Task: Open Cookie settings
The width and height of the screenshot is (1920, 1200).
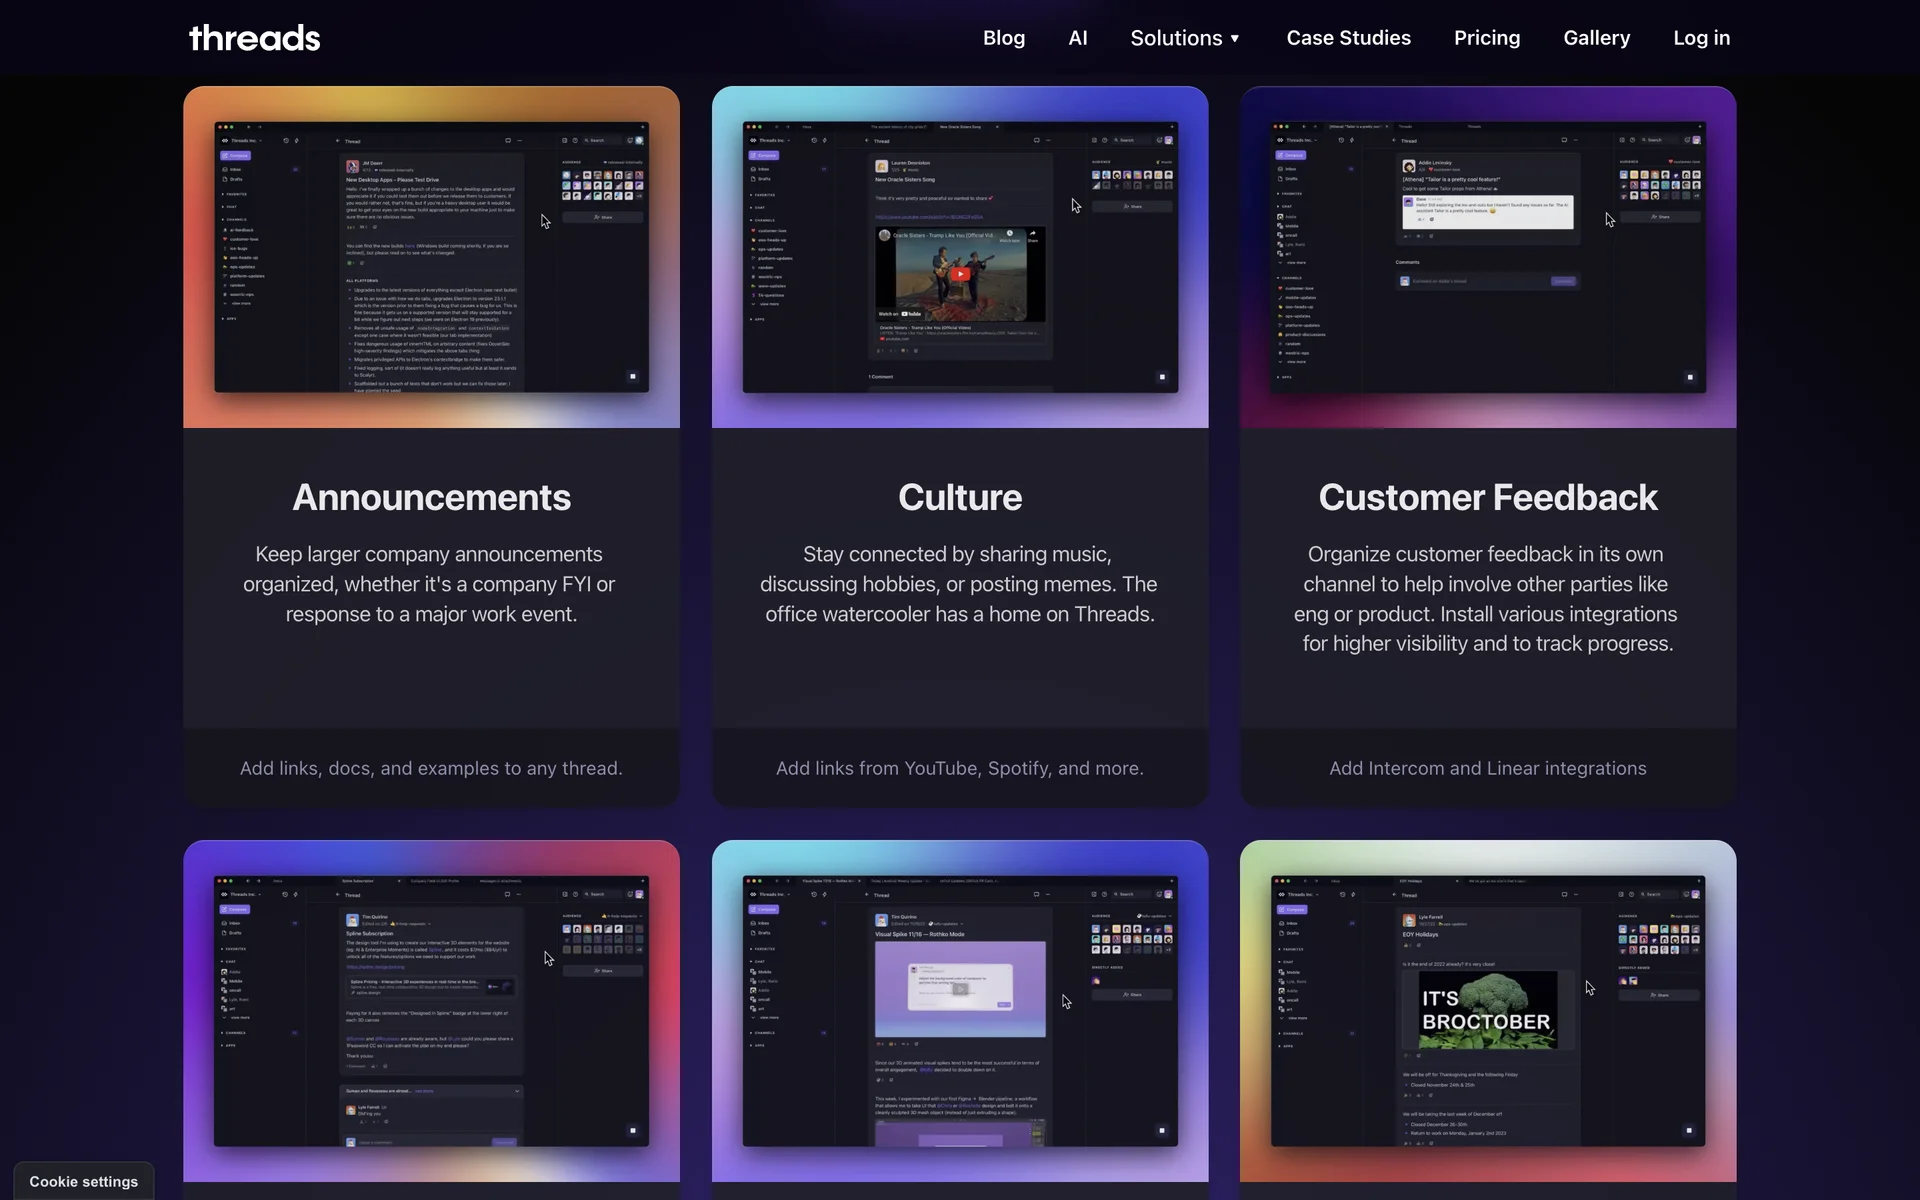Action: (x=84, y=1181)
